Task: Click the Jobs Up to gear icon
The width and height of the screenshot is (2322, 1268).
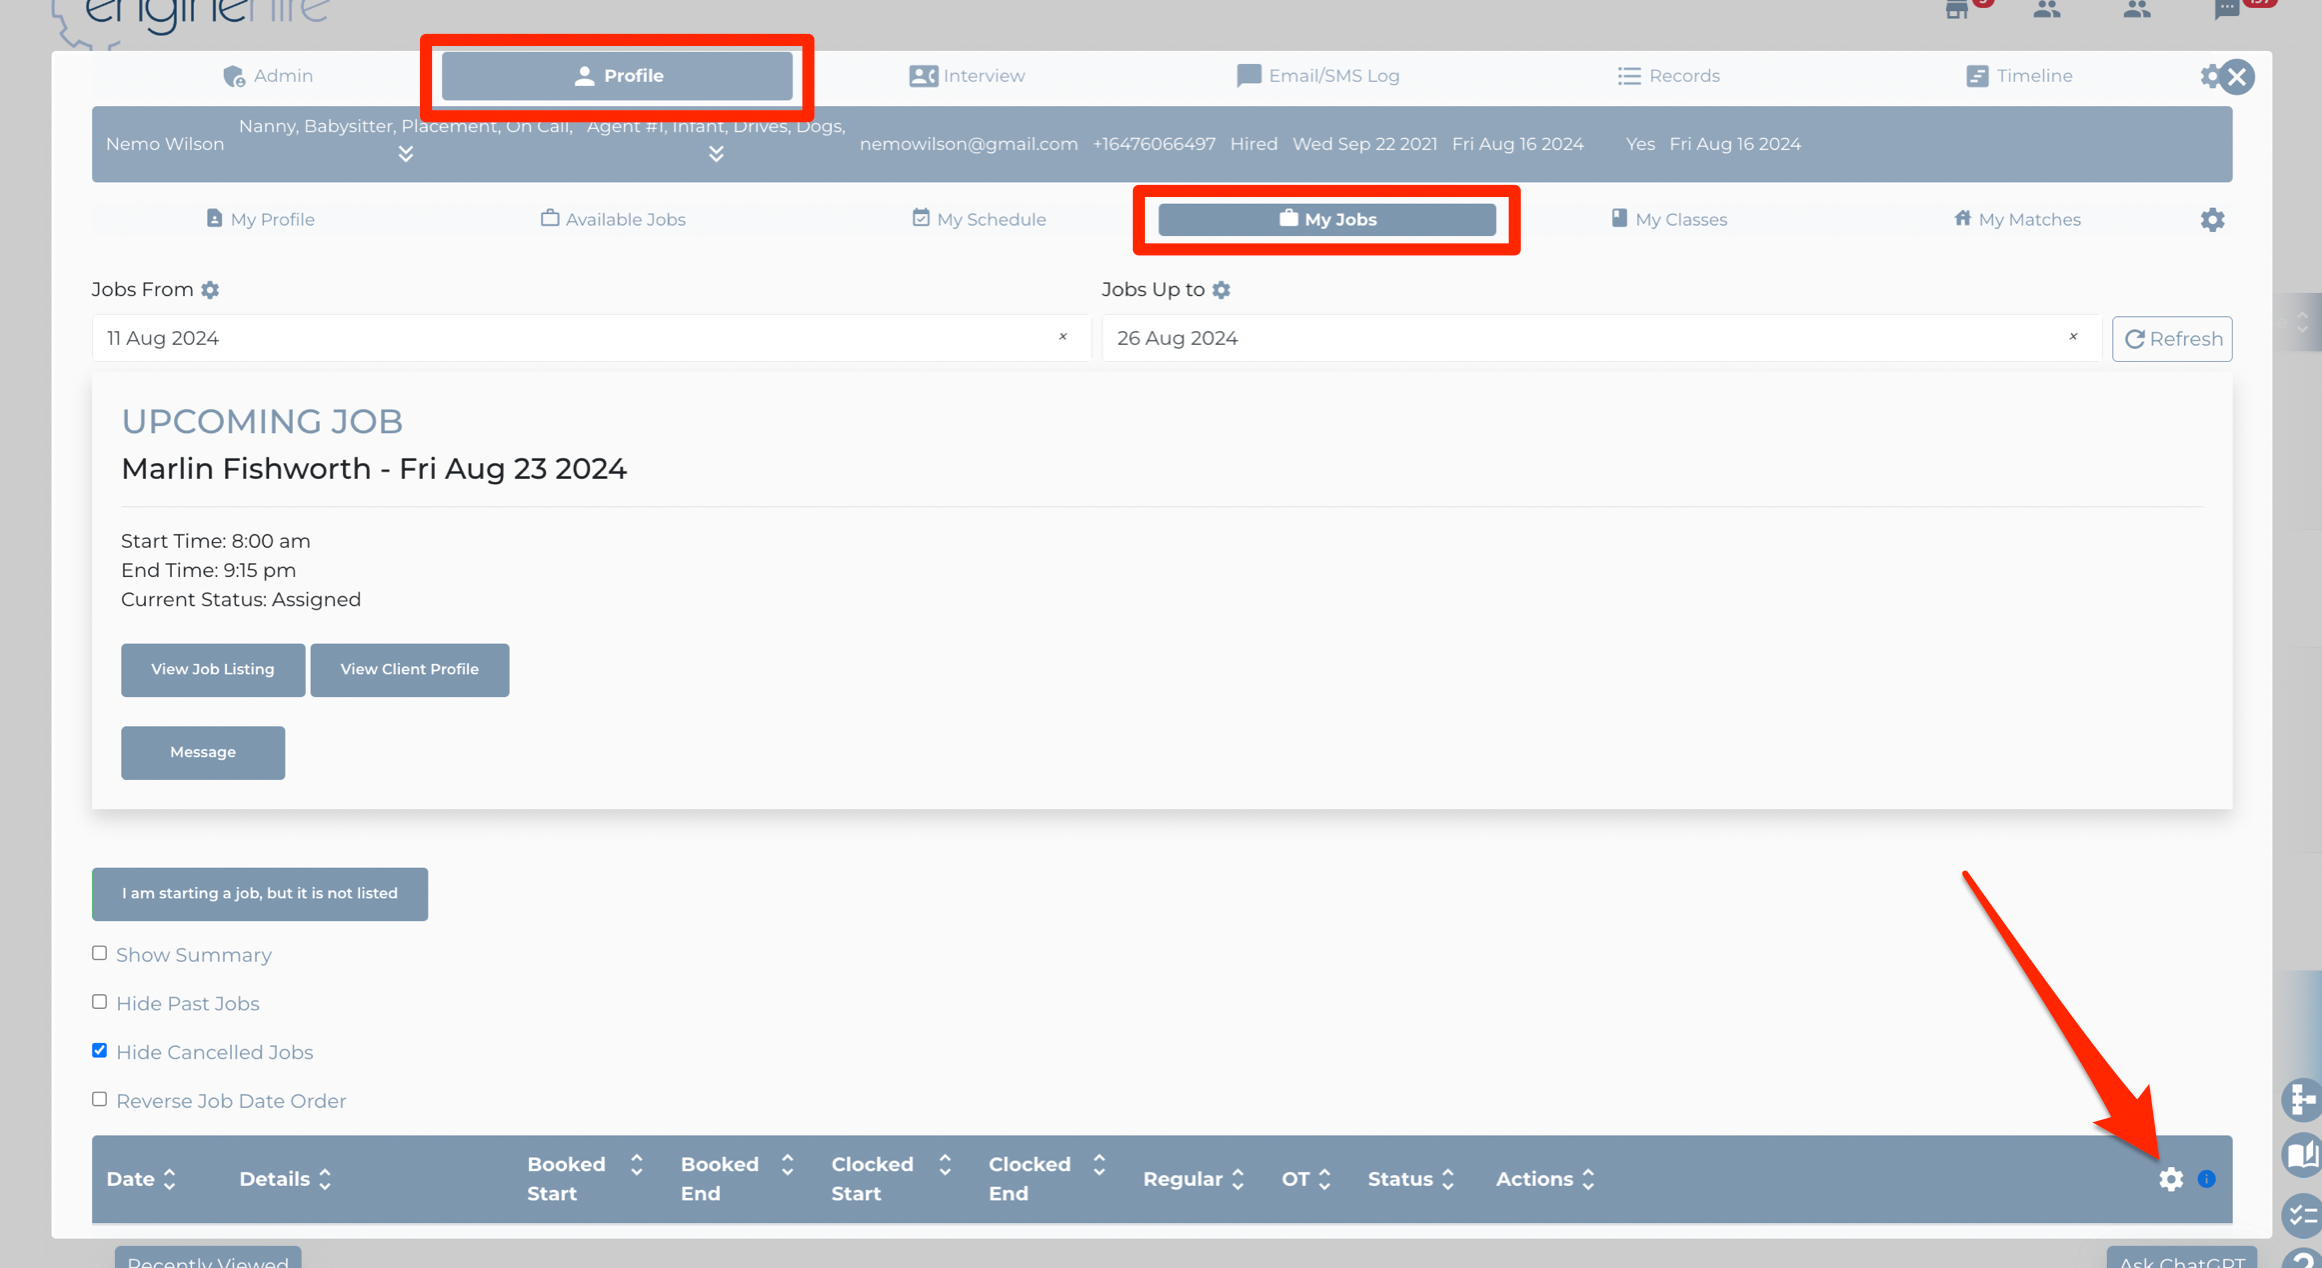Action: 1221,290
